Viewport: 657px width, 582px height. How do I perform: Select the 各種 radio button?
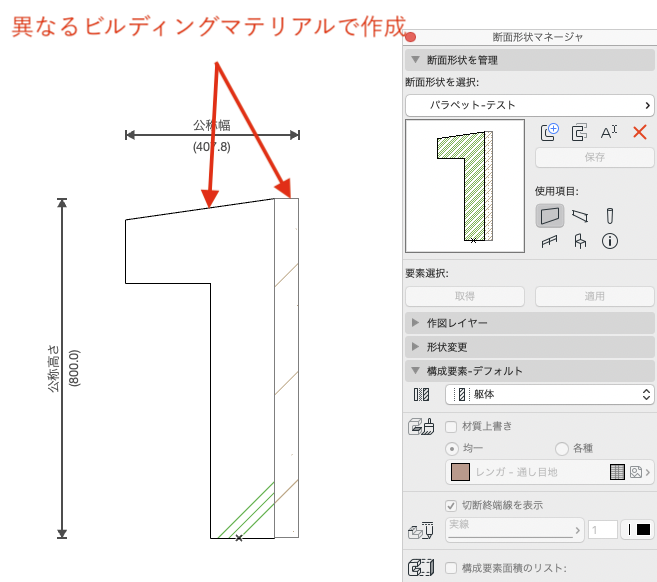(561, 449)
